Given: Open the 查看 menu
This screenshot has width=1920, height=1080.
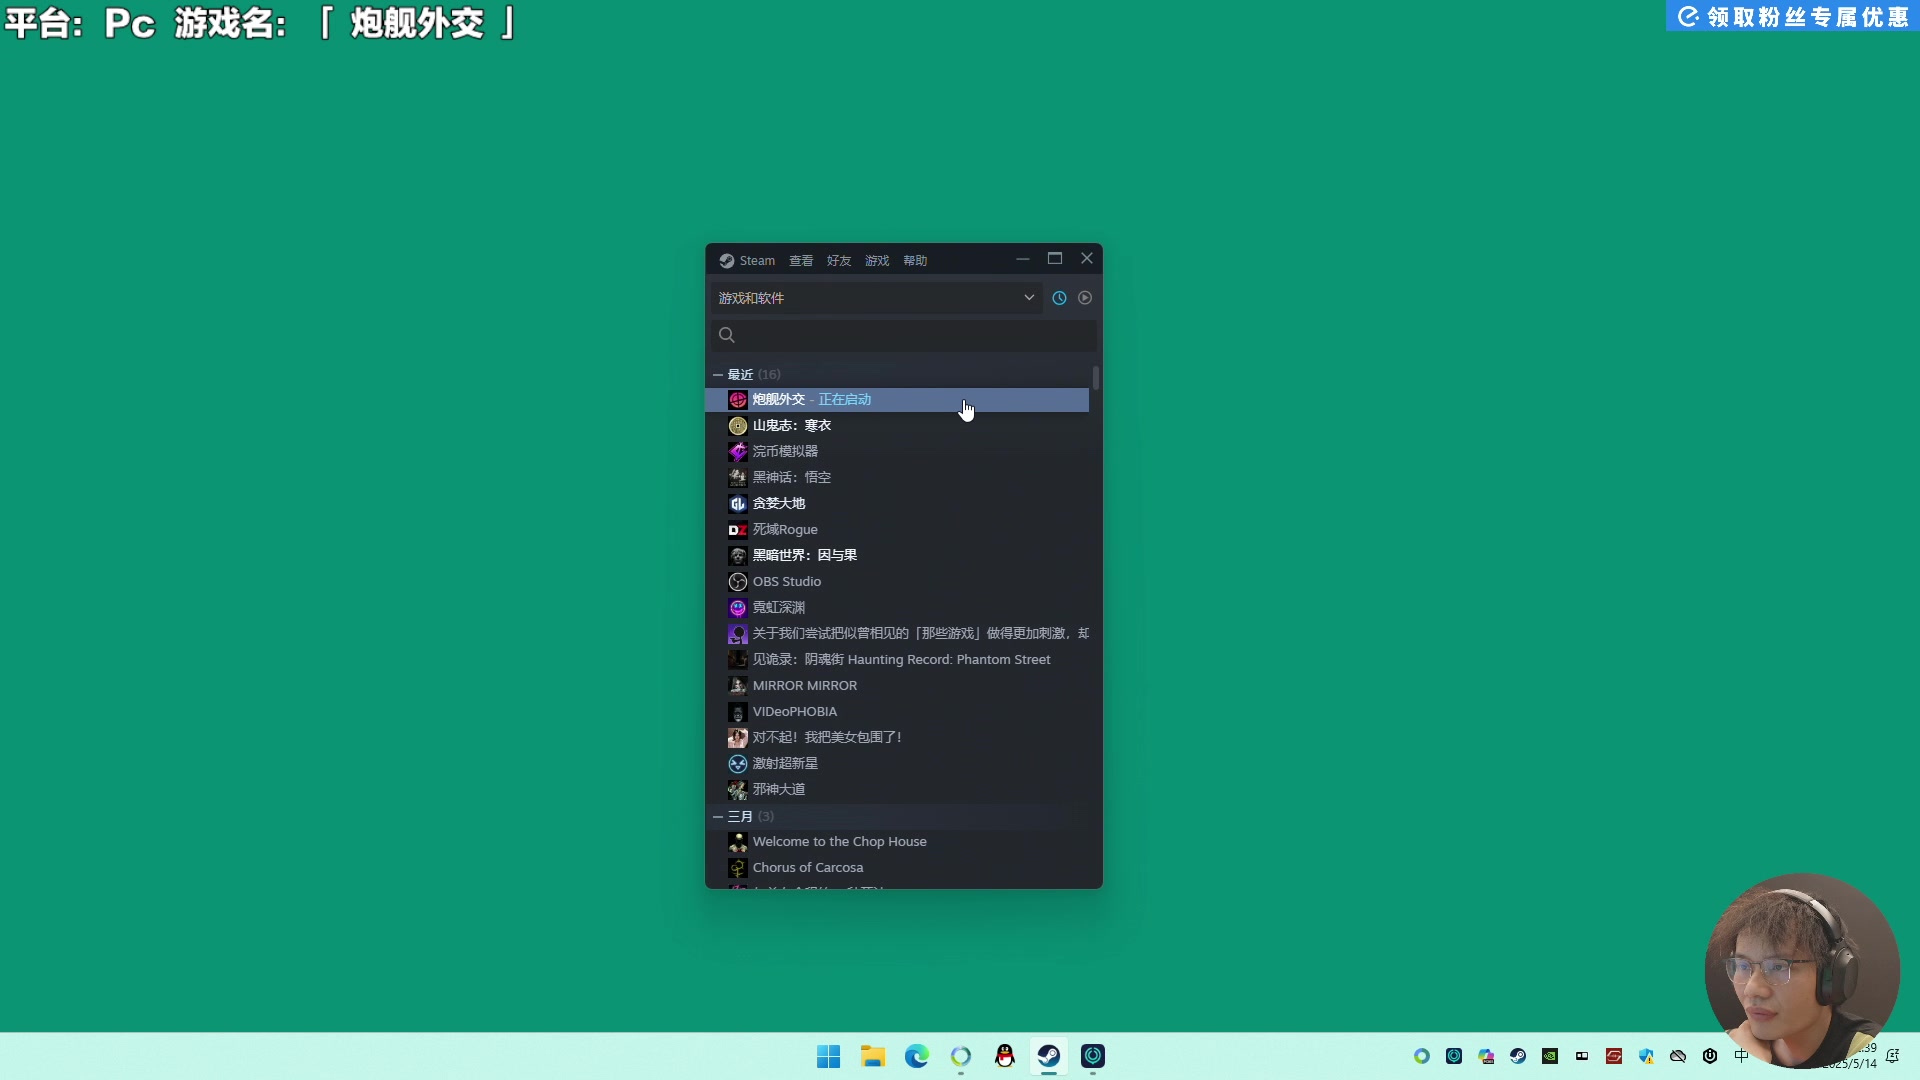Looking at the screenshot, I should (801, 260).
